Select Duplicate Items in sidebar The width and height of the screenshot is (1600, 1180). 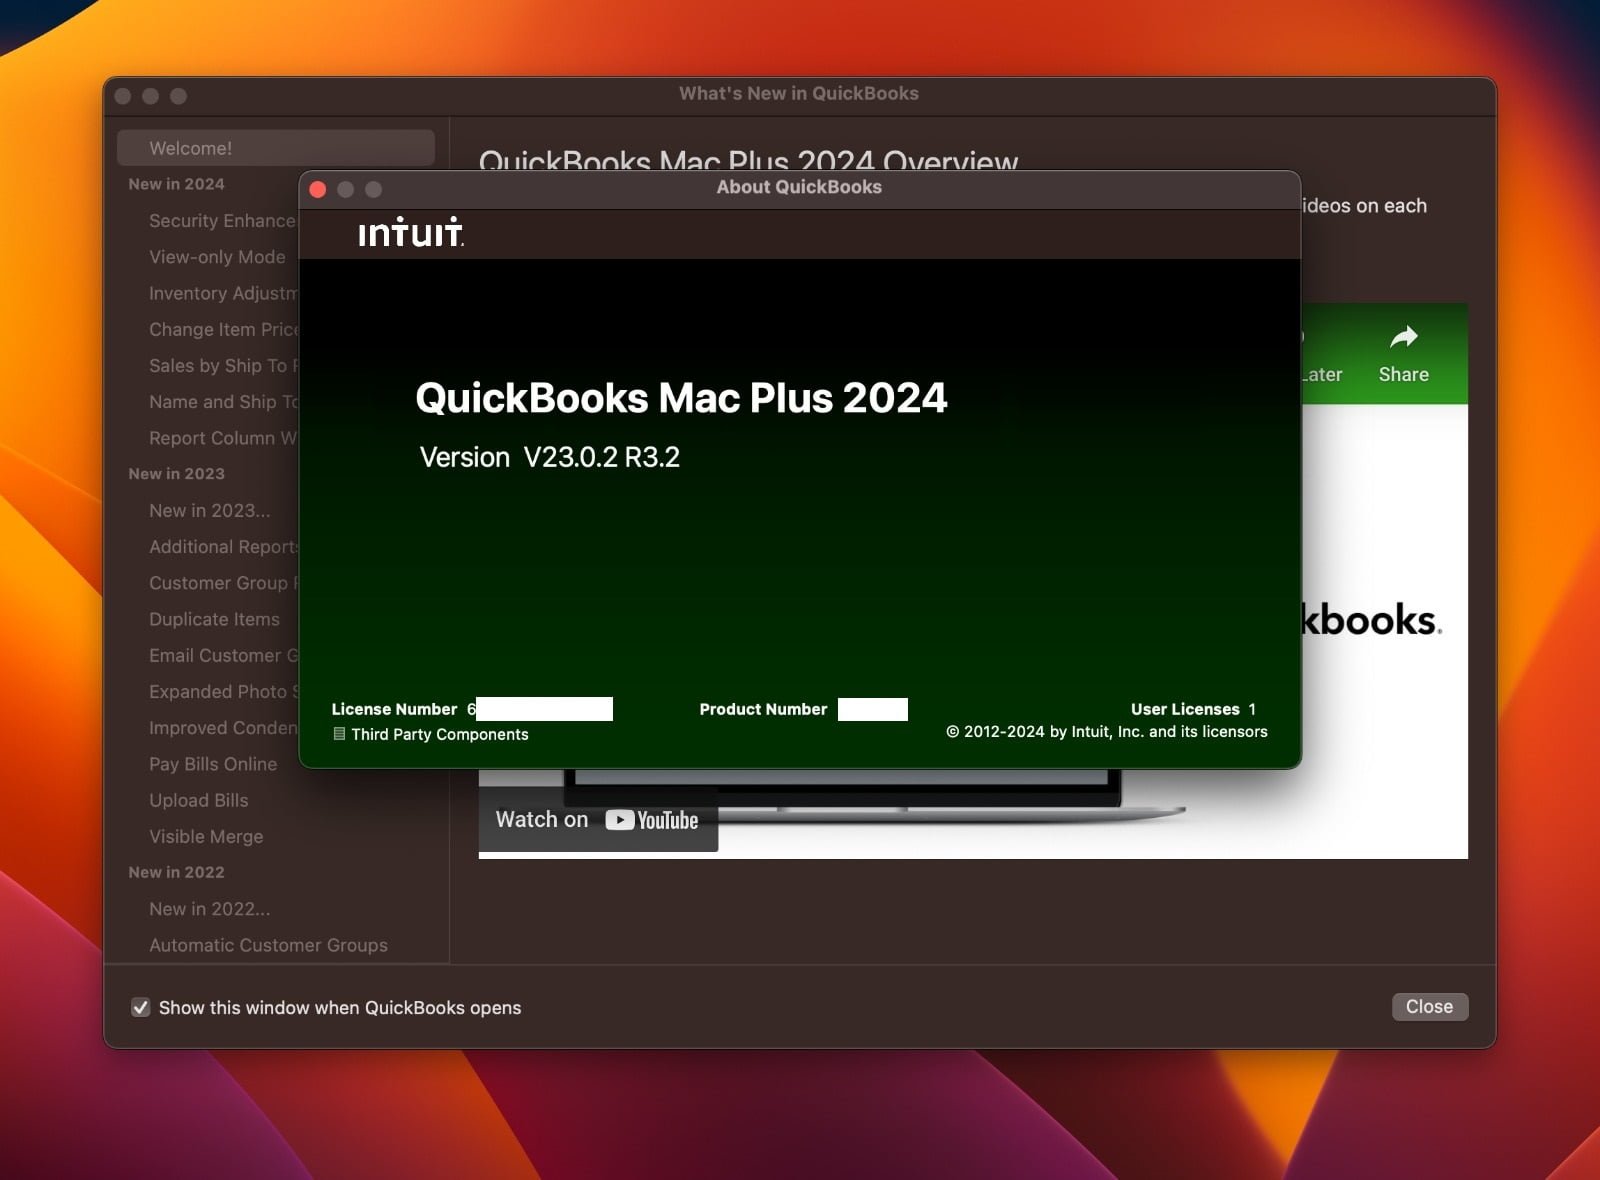tap(214, 619)
